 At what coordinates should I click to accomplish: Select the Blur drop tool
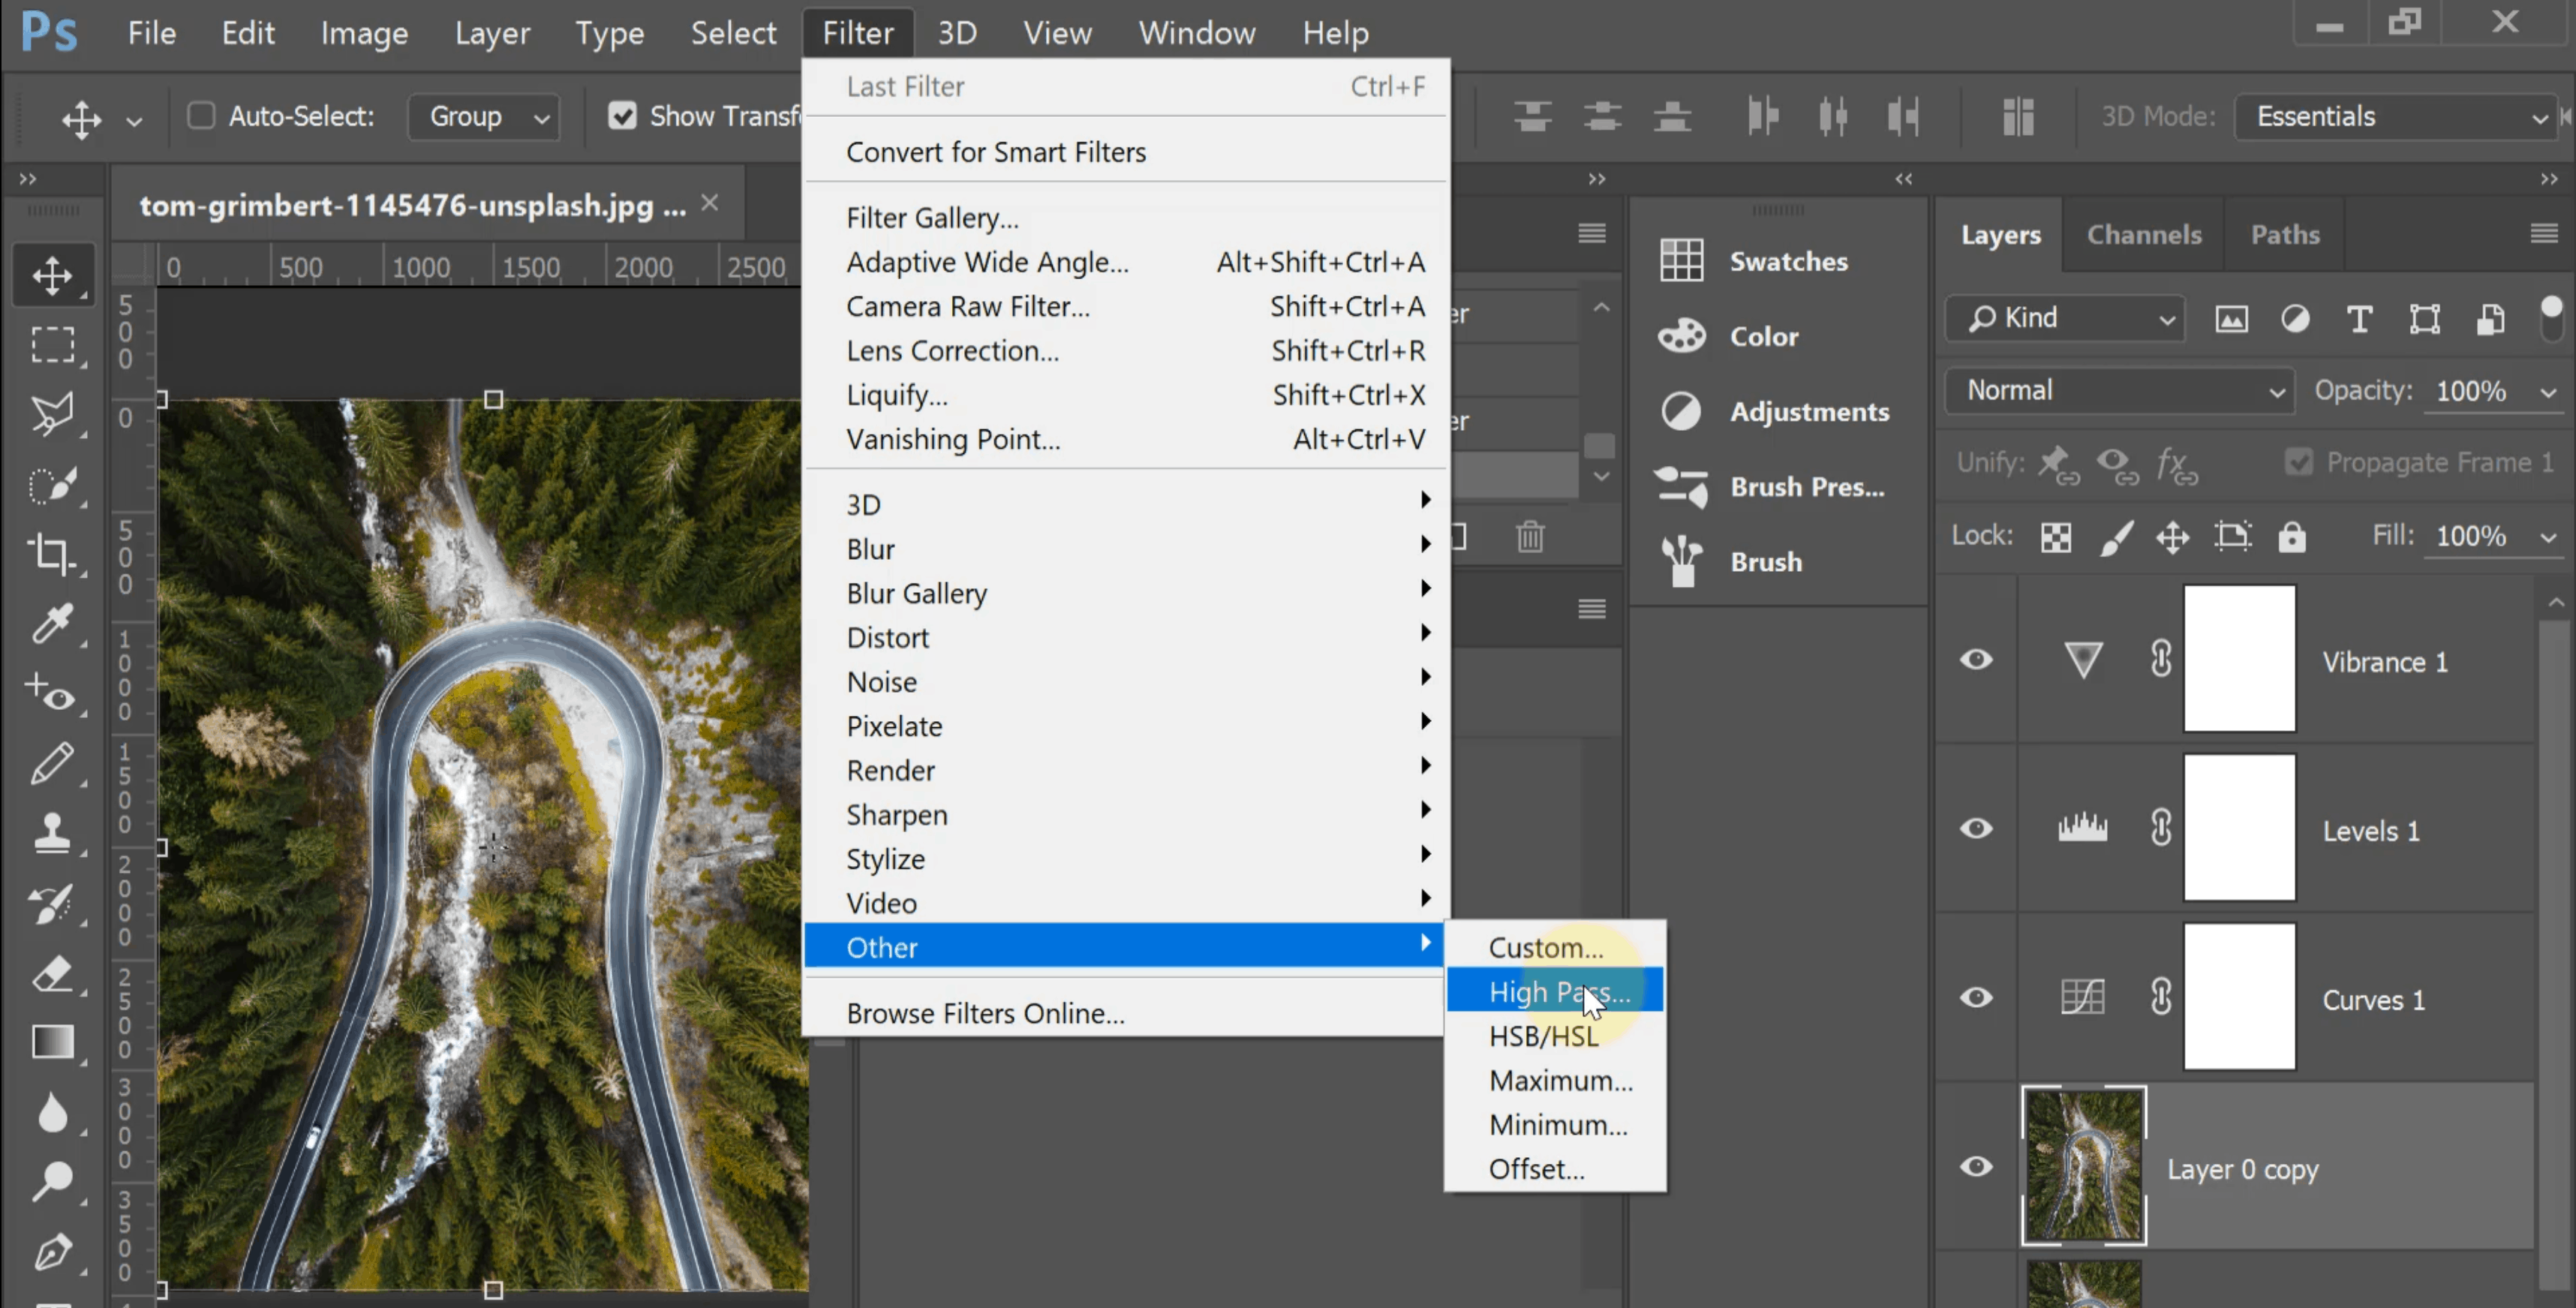[52, 1112]
